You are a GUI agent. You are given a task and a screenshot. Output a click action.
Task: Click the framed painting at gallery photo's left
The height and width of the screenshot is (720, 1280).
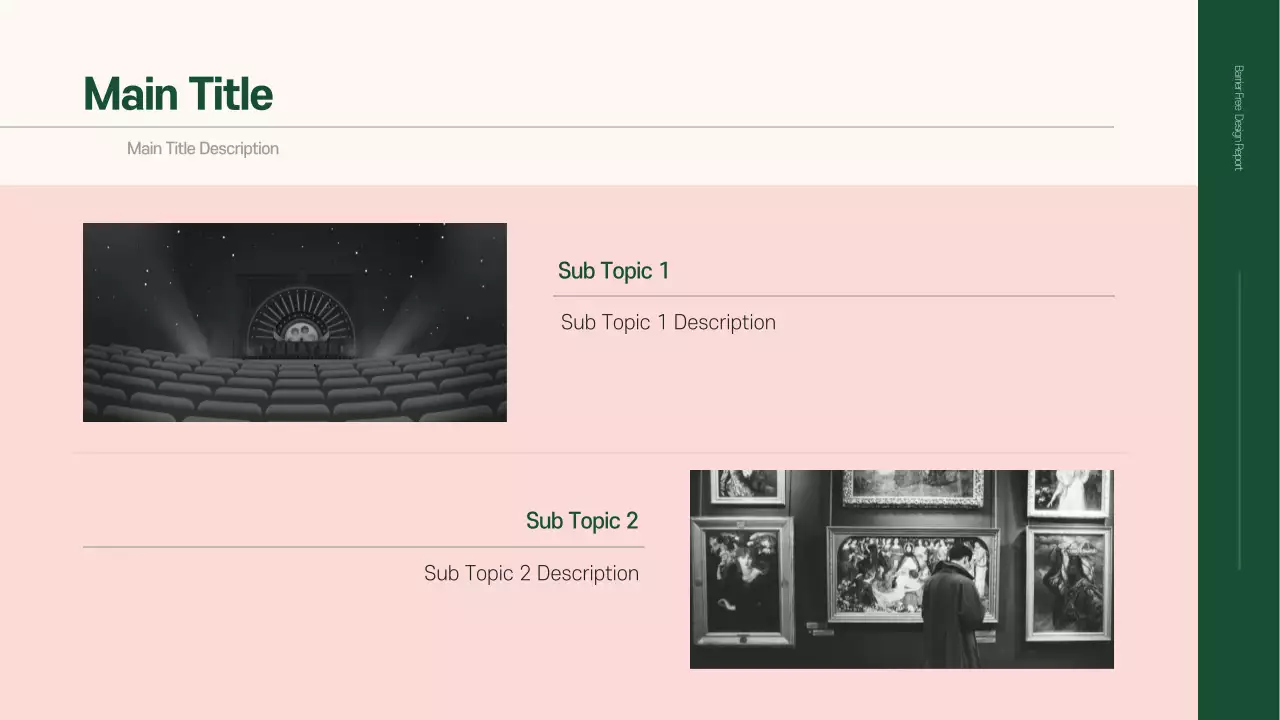coord(741,581)
